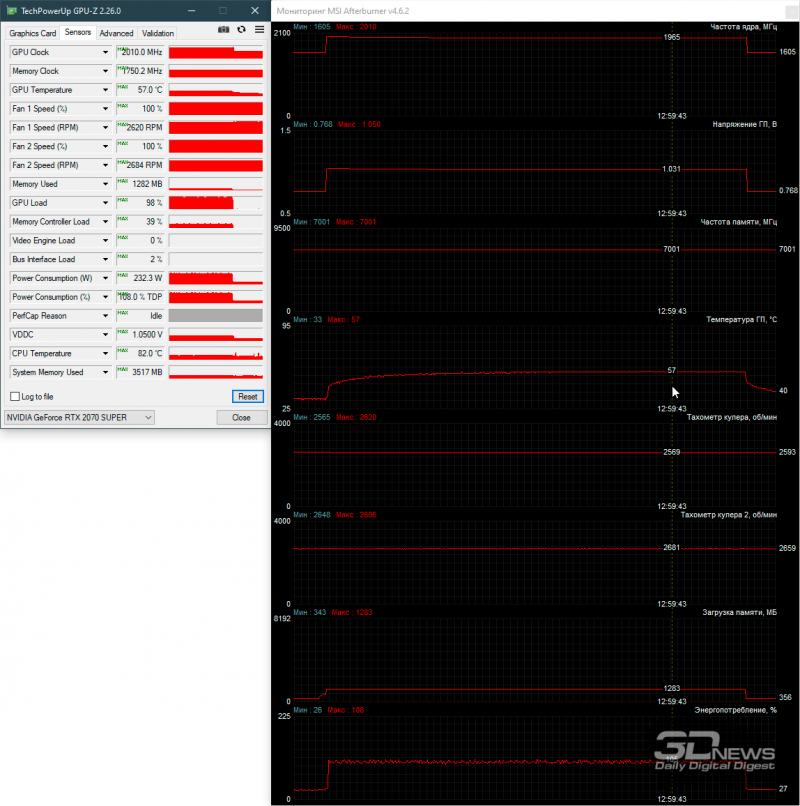Expand the Fan 2 Speed (%) dropdown
Image resolution: width=800 pixels, height=806 pixels.
(x=105, y=146)
